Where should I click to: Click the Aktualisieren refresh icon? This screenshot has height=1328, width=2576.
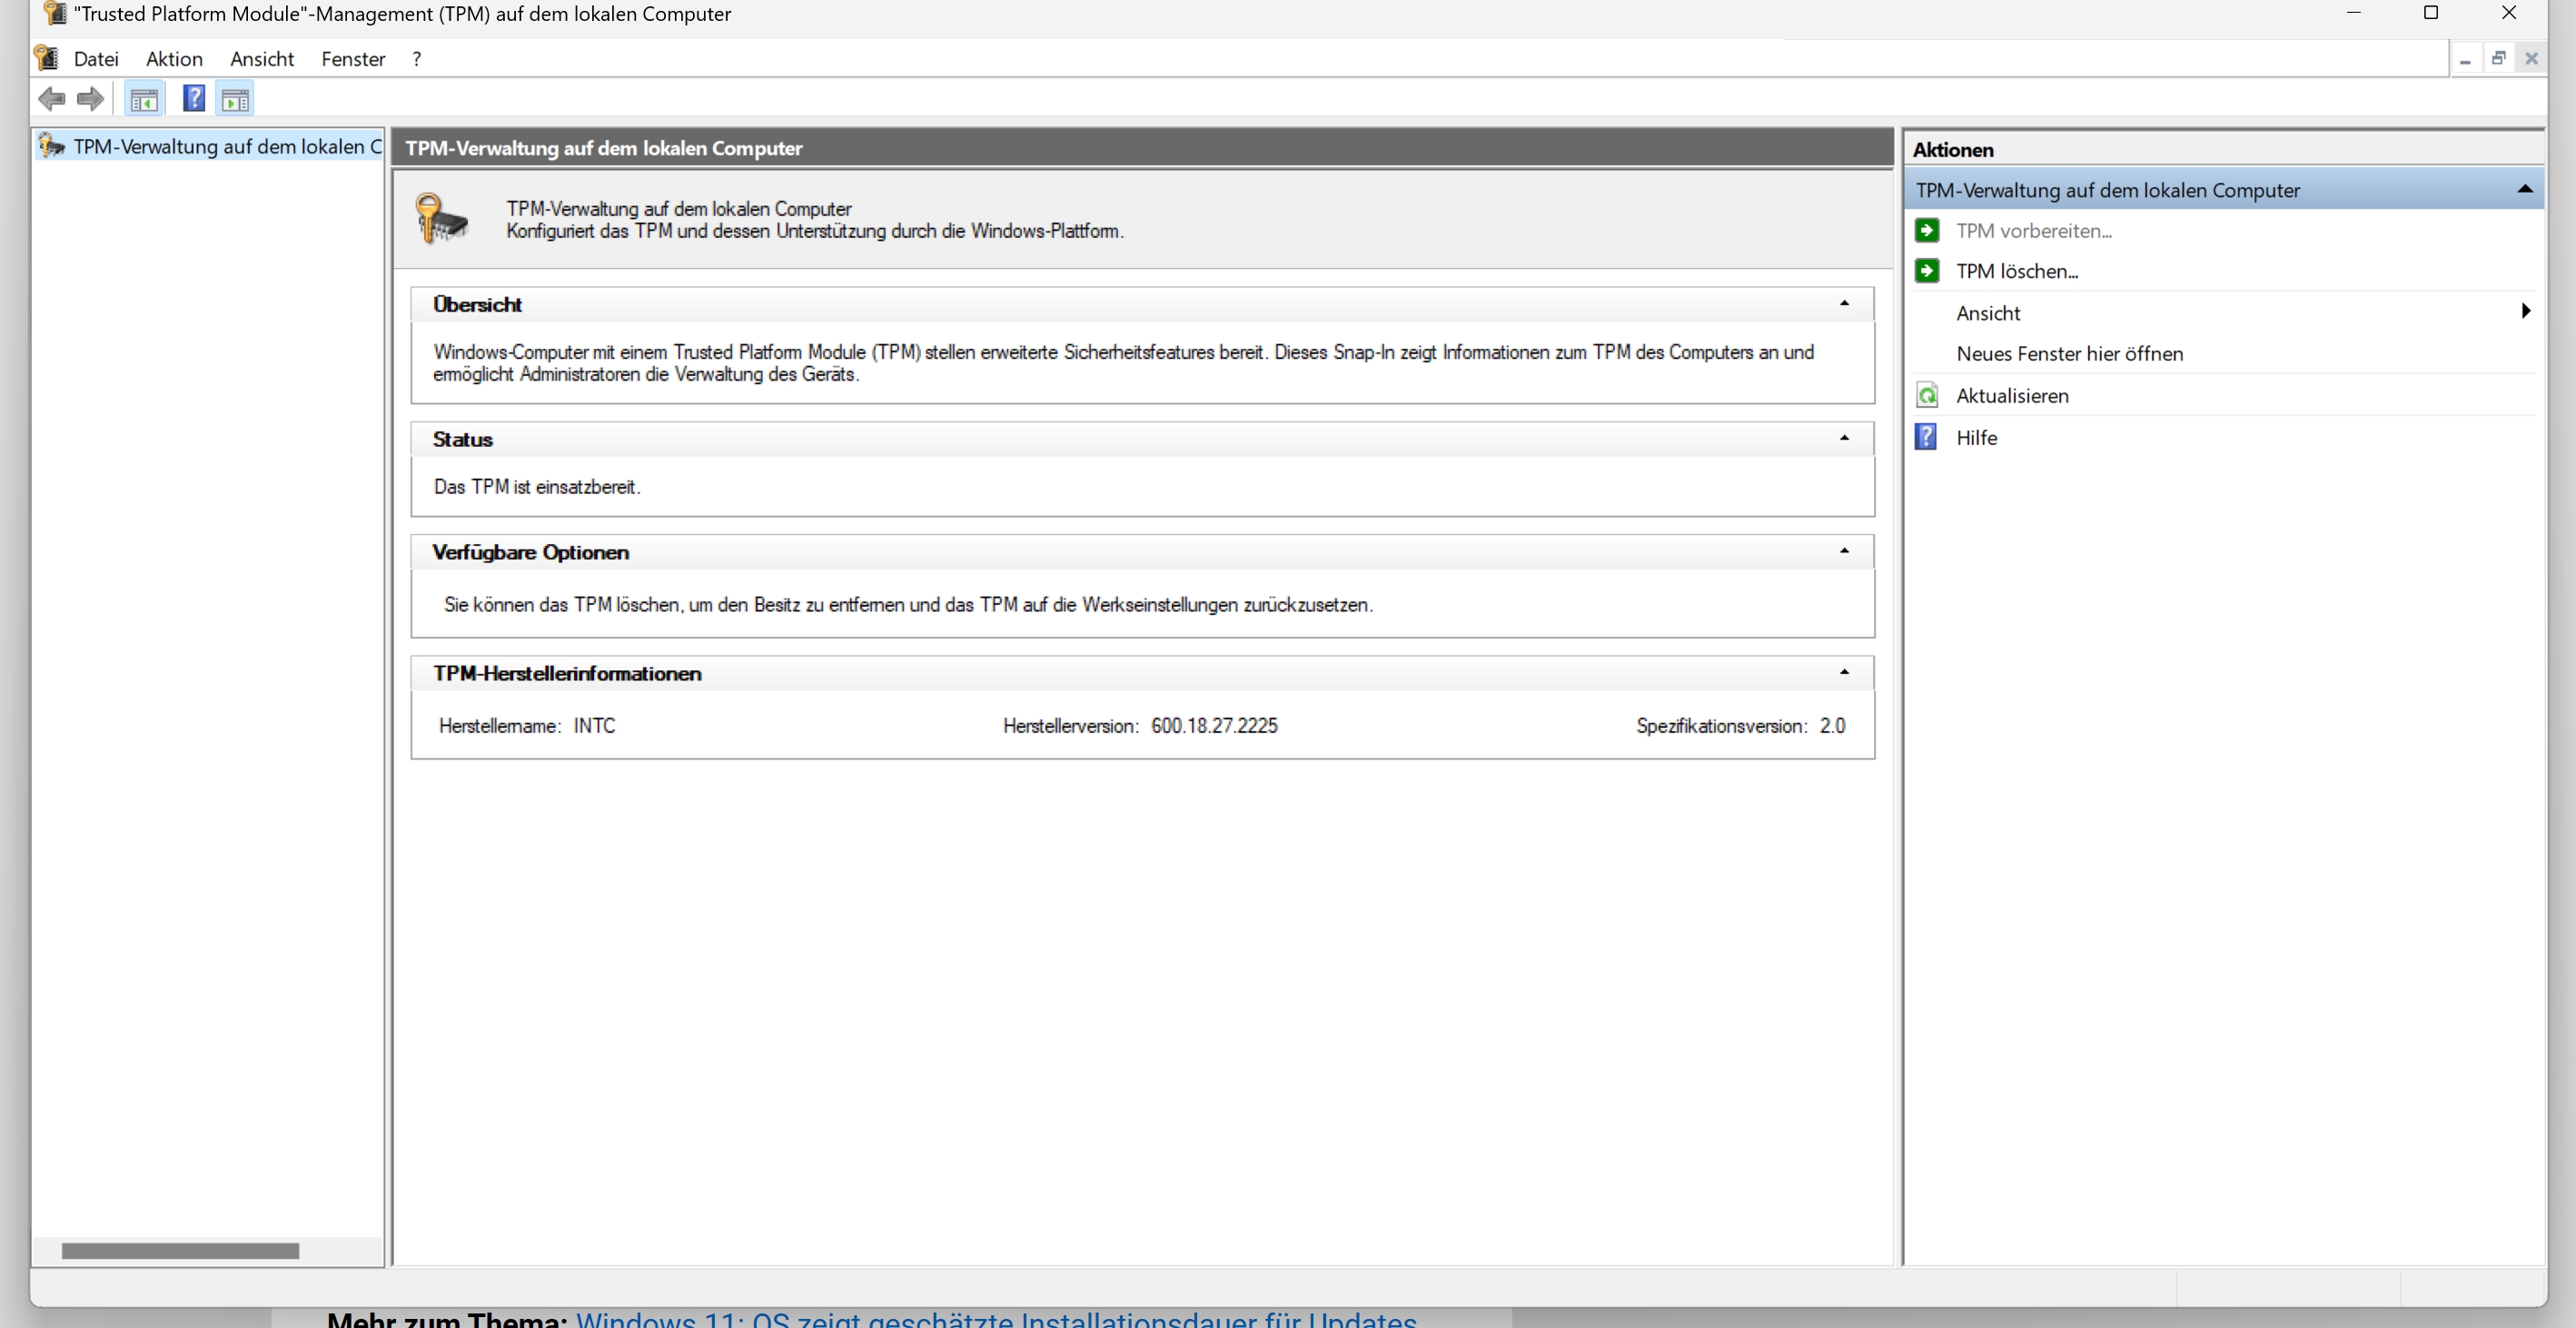1927,396
